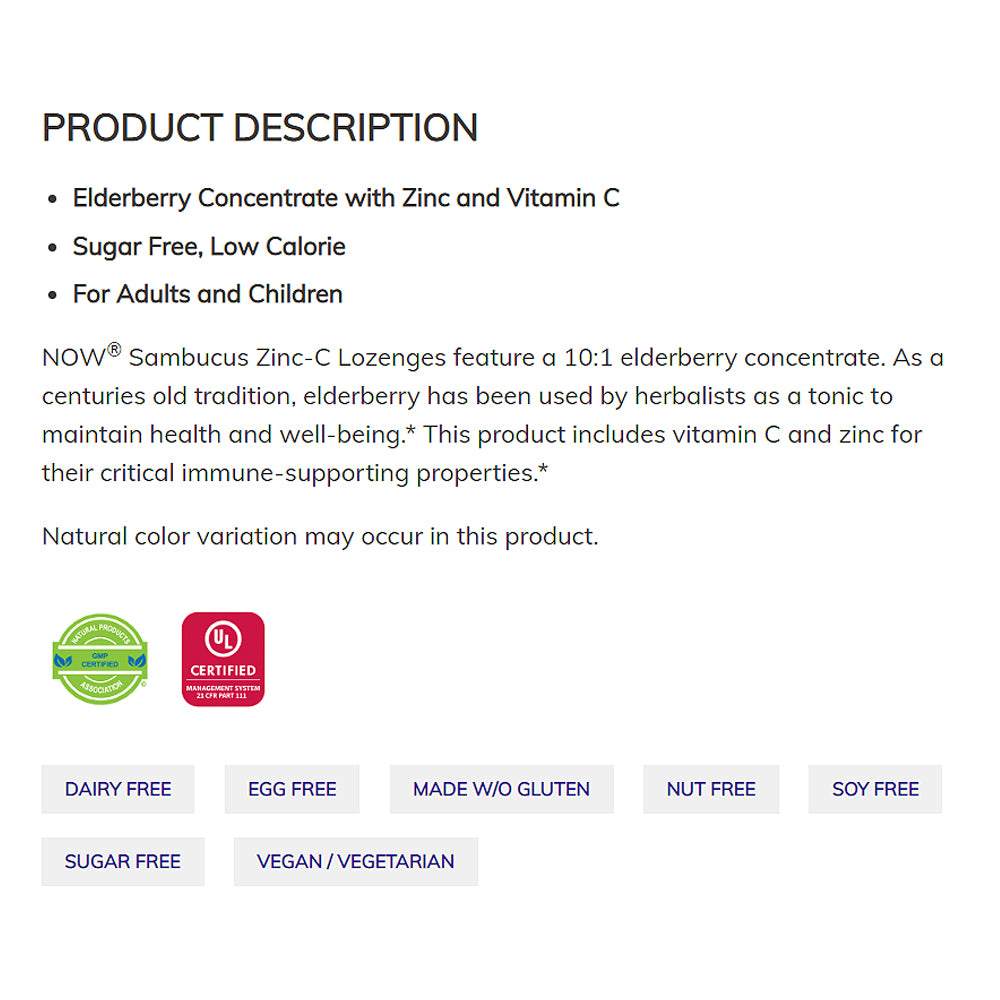
Task: Click "centuries old tradition" in the paragraph
Action: pos(167,396)
